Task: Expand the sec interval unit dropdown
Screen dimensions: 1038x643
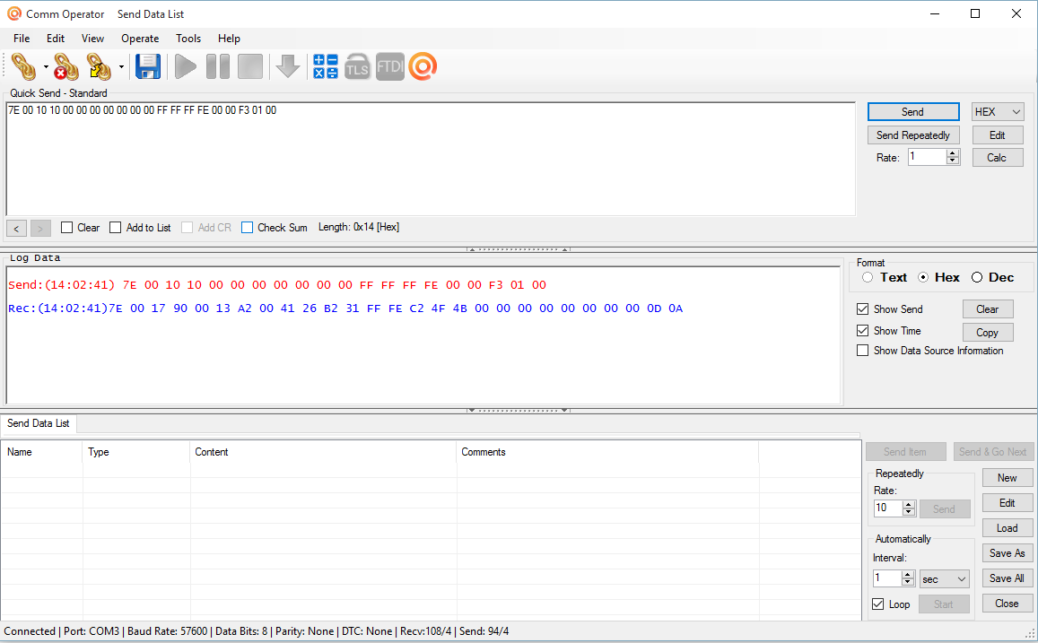Action: point(946,579)
